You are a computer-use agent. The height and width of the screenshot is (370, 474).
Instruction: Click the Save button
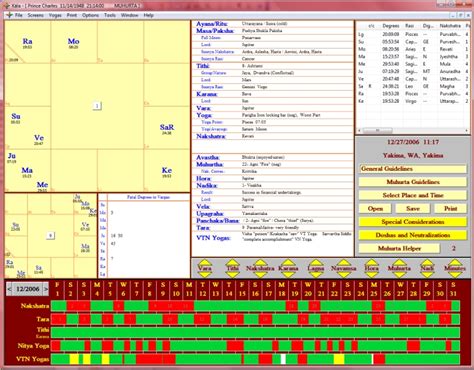click(413, 209)
